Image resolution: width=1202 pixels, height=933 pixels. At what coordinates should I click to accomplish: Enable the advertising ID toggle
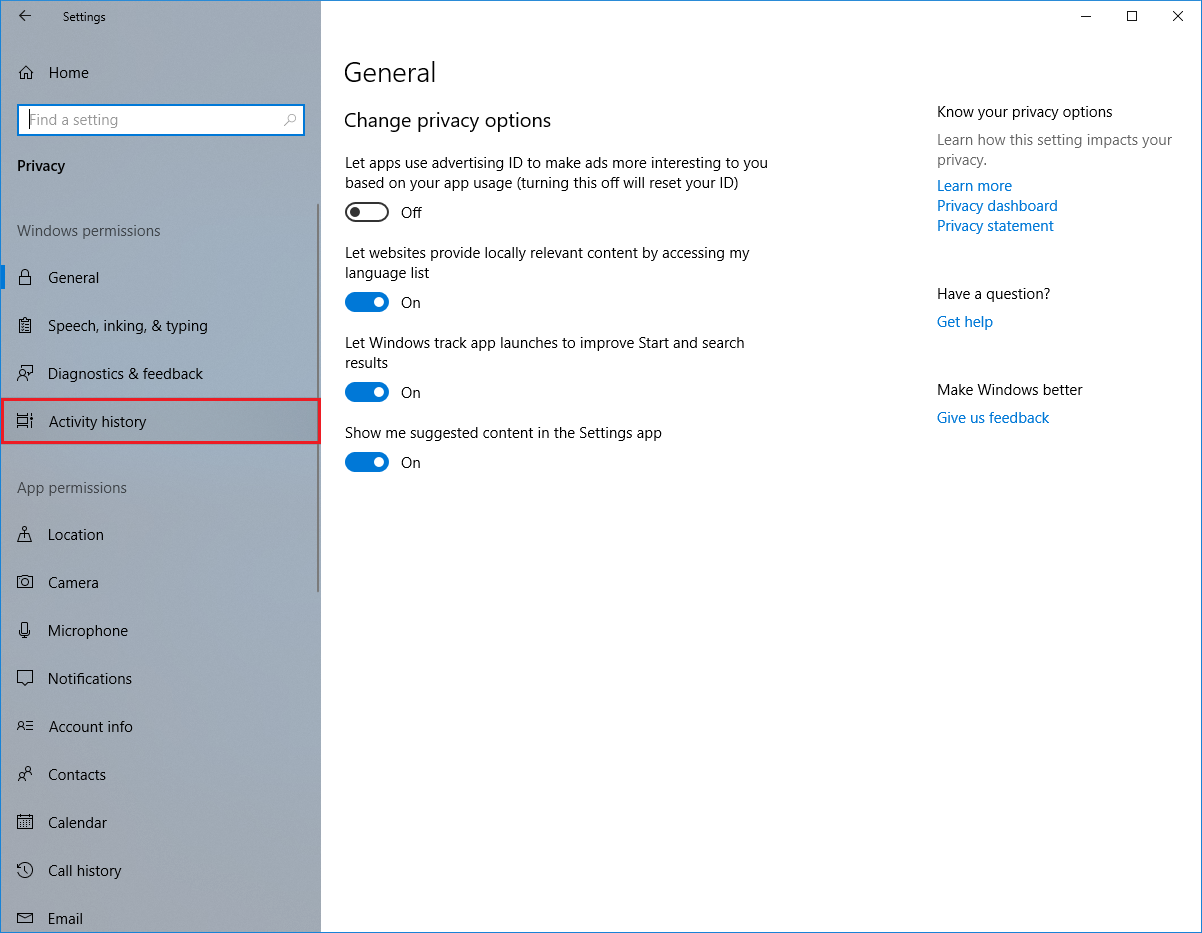(x=367, y=212)
